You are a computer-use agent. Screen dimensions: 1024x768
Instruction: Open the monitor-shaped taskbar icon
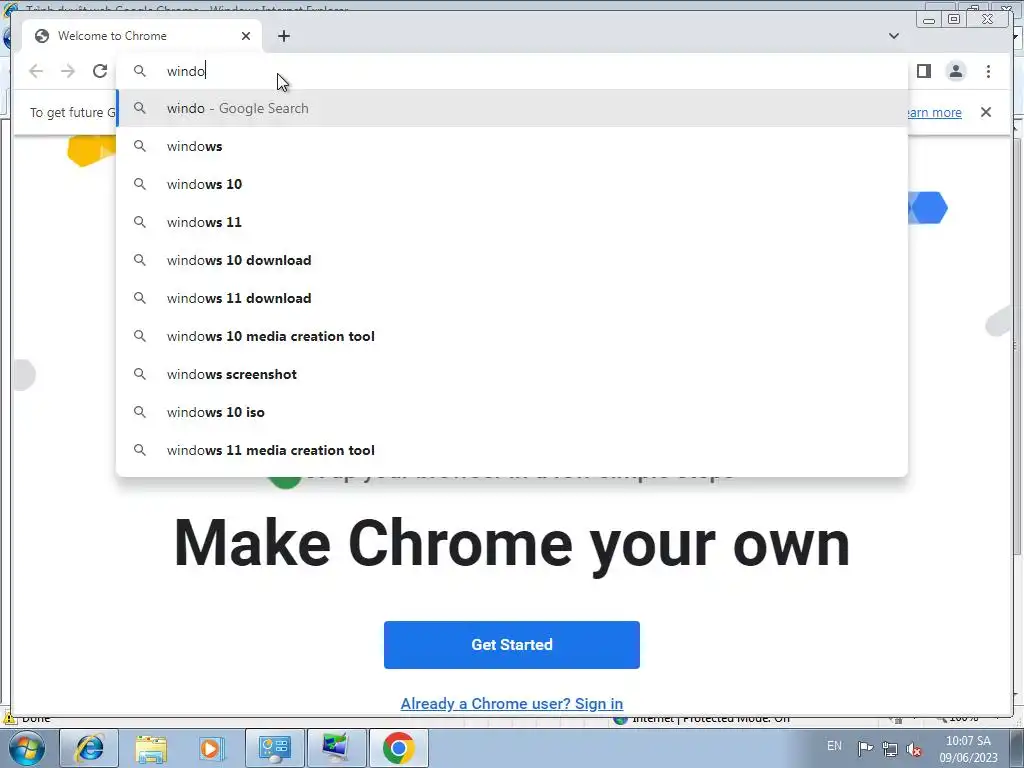coord(336,748)
